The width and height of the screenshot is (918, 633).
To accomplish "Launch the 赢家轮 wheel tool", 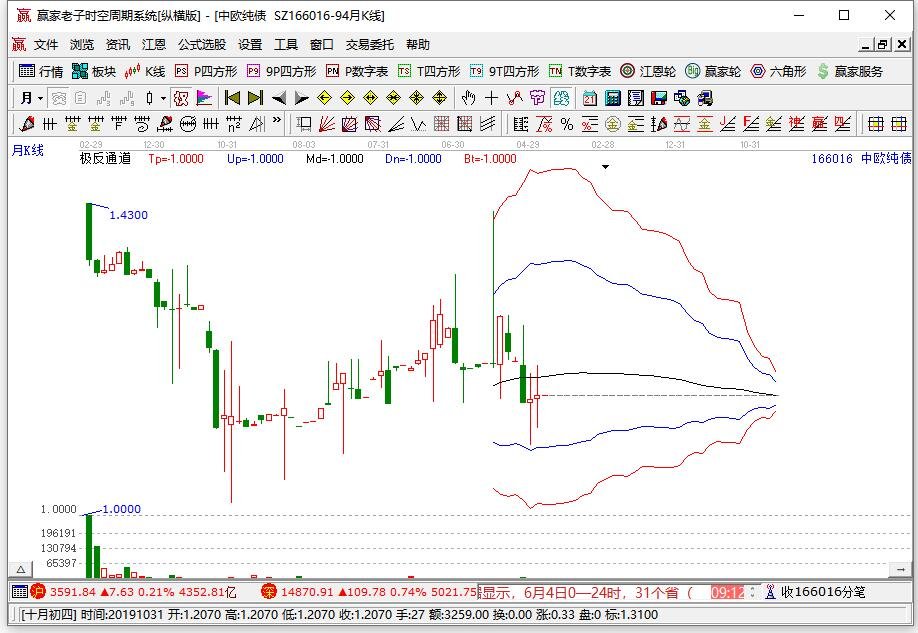I will [x=713, y=71].
